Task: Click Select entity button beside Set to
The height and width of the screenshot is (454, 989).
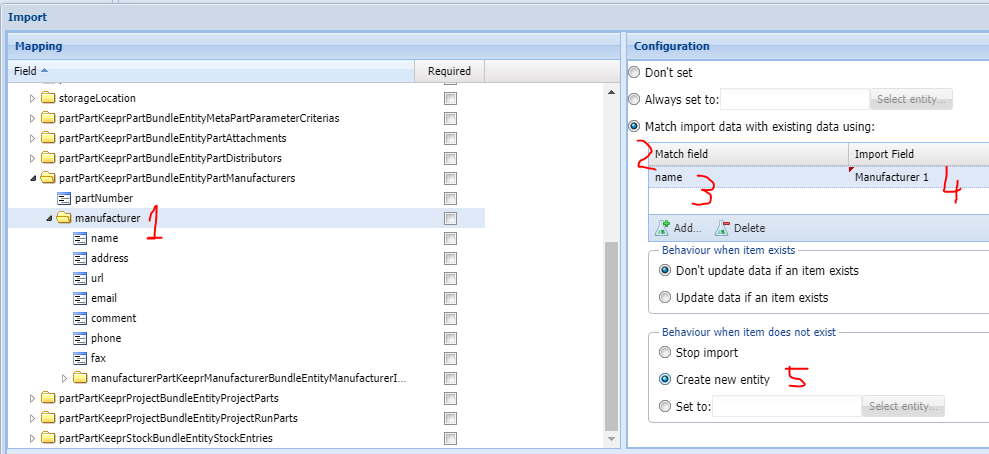Action: click(903, 406)
